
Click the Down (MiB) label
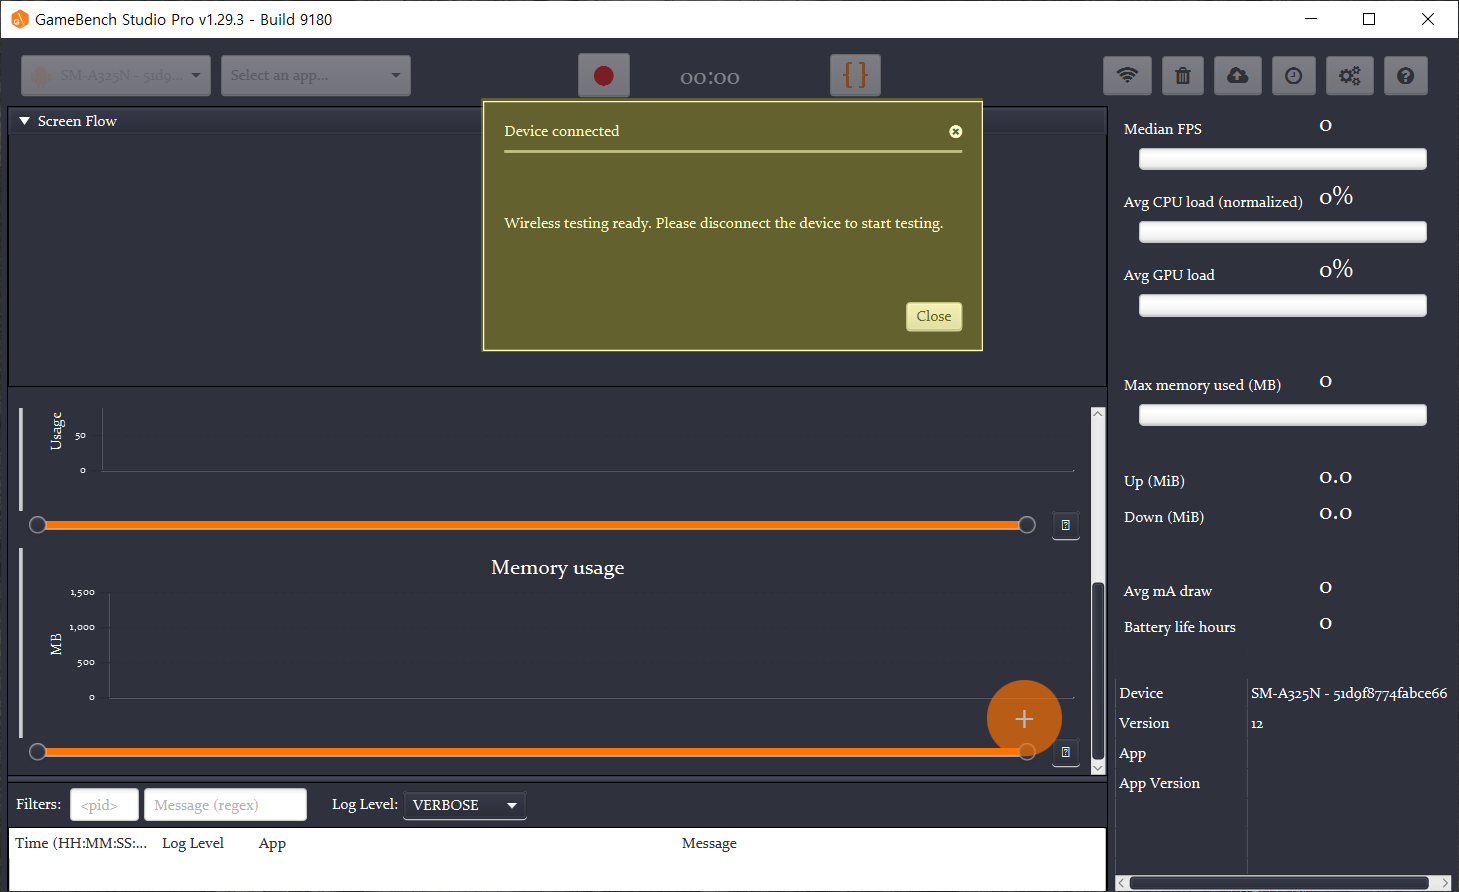pos(1164,517)
